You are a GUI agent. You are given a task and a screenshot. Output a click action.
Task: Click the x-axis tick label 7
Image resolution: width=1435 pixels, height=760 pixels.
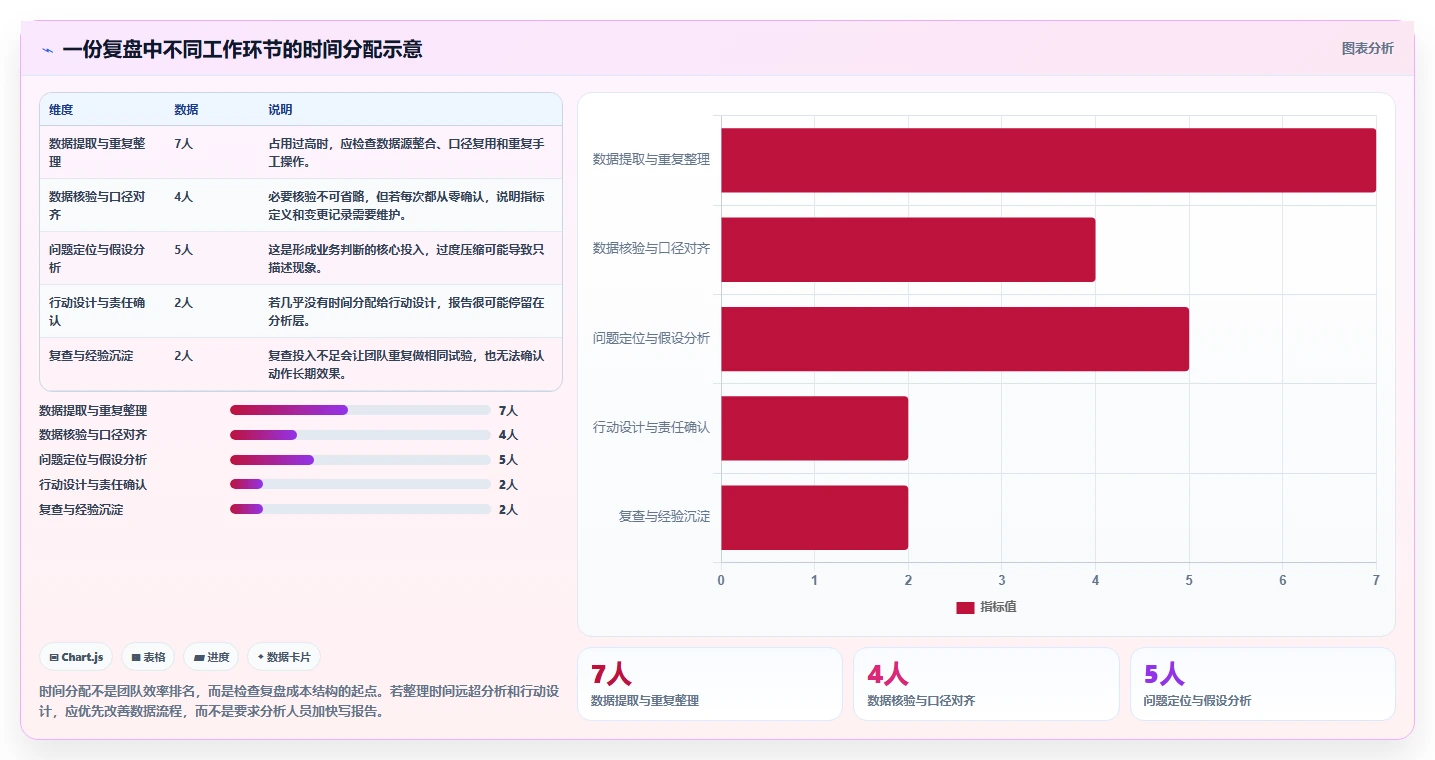(x=1376, y=580)
